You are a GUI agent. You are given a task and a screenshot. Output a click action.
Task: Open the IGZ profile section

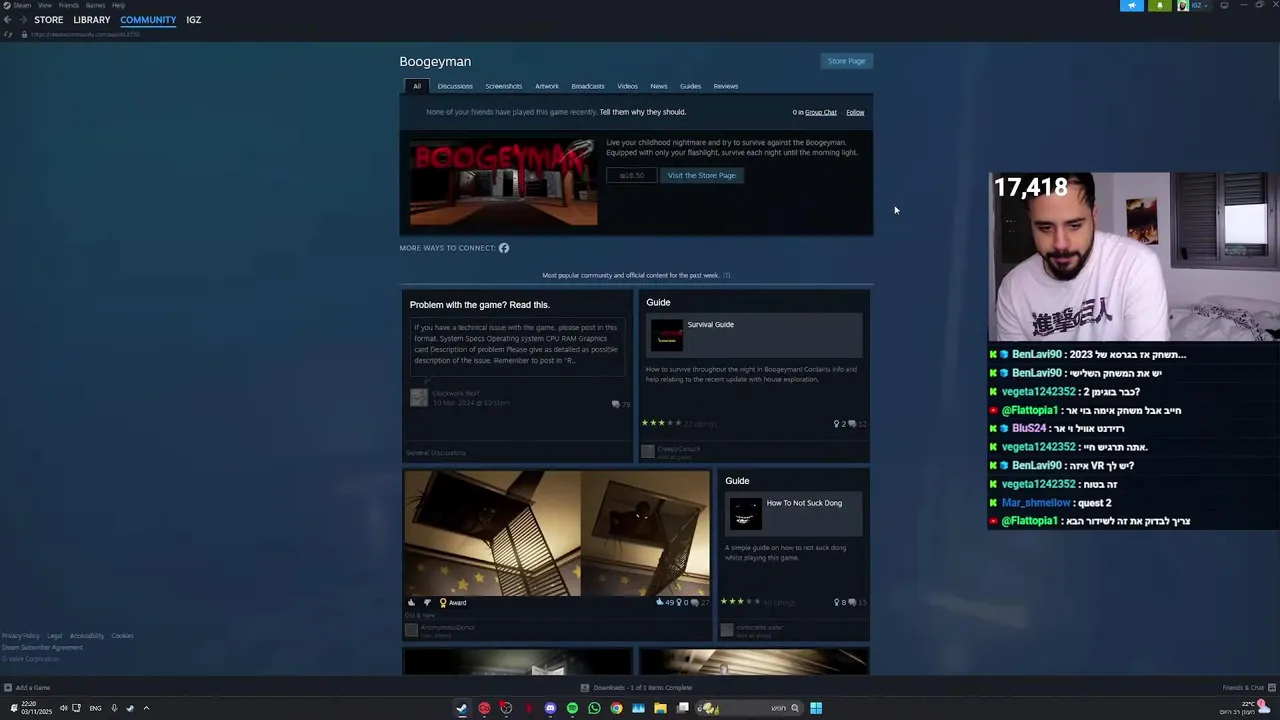193,20
